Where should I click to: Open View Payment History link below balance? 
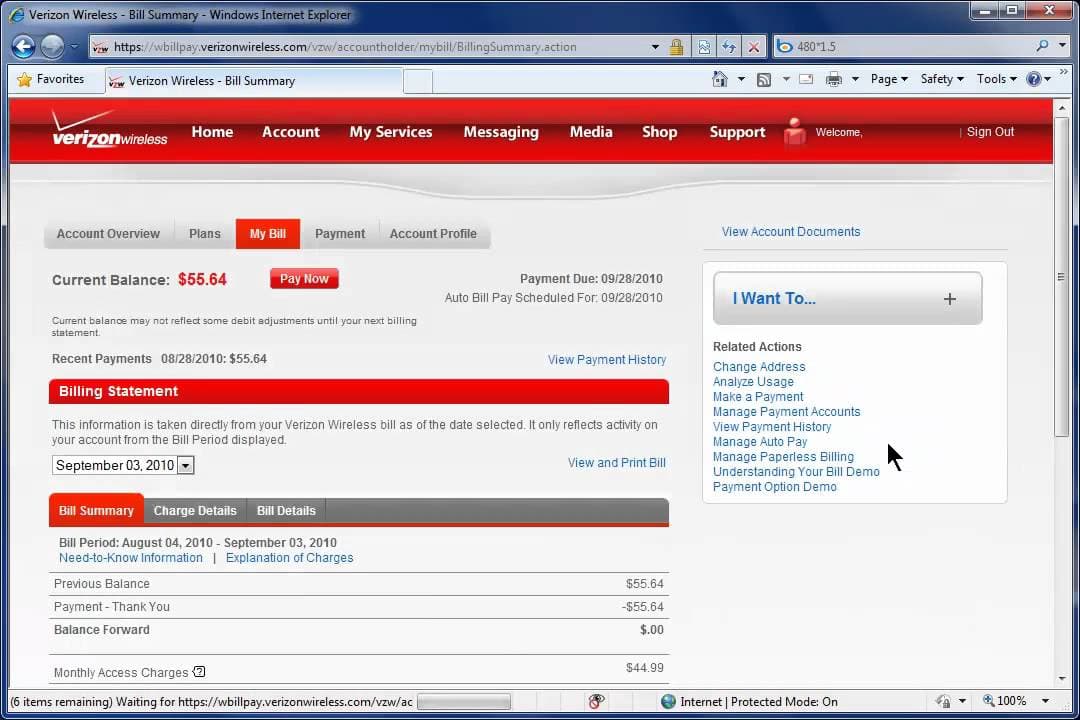[x=607, y=360]
